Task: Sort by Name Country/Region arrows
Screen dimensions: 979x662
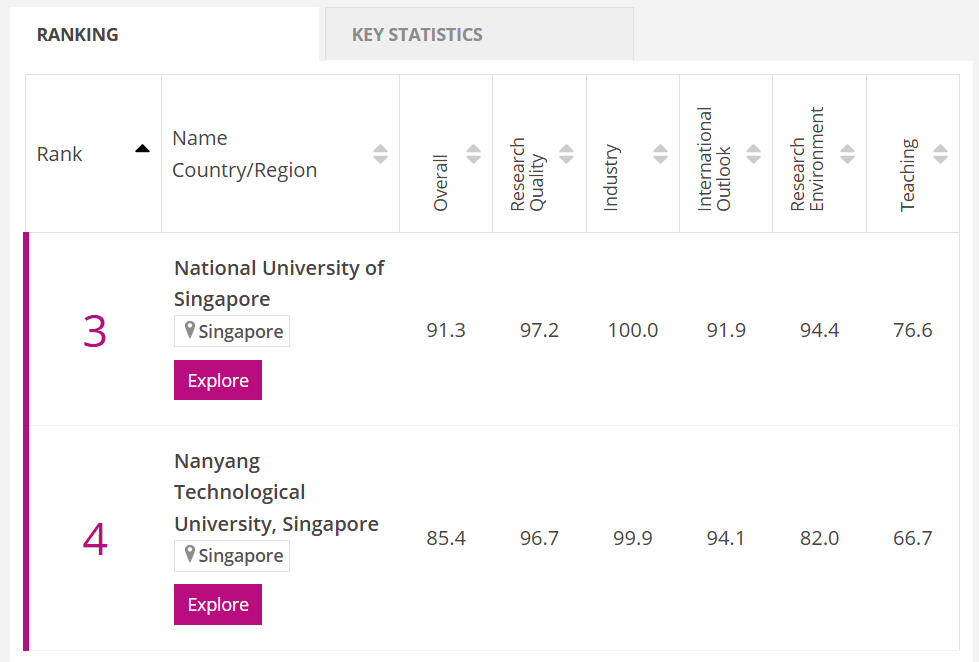Action: (380, 154)
